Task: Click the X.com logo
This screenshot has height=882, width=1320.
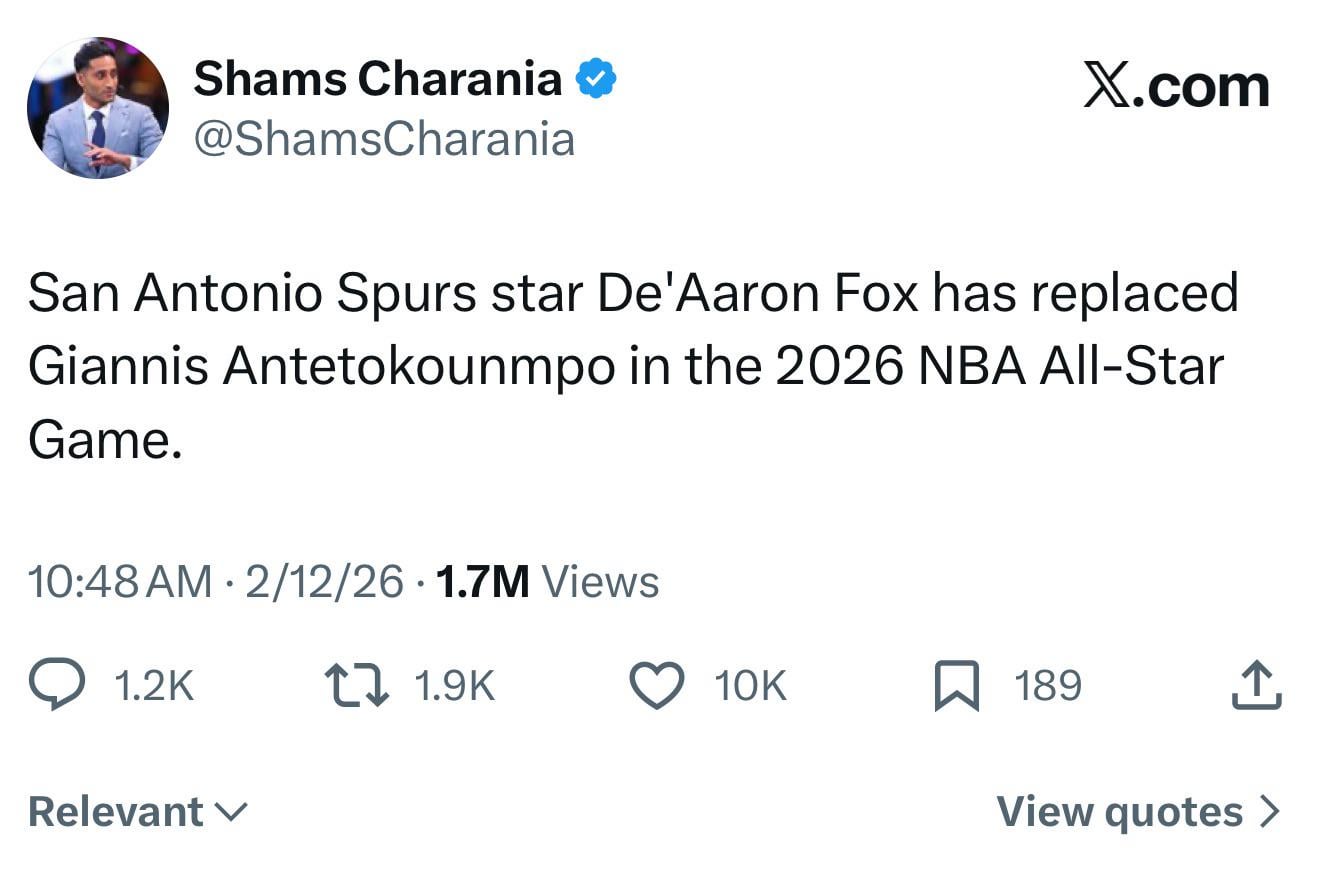Action: (x=1174, y=85)
